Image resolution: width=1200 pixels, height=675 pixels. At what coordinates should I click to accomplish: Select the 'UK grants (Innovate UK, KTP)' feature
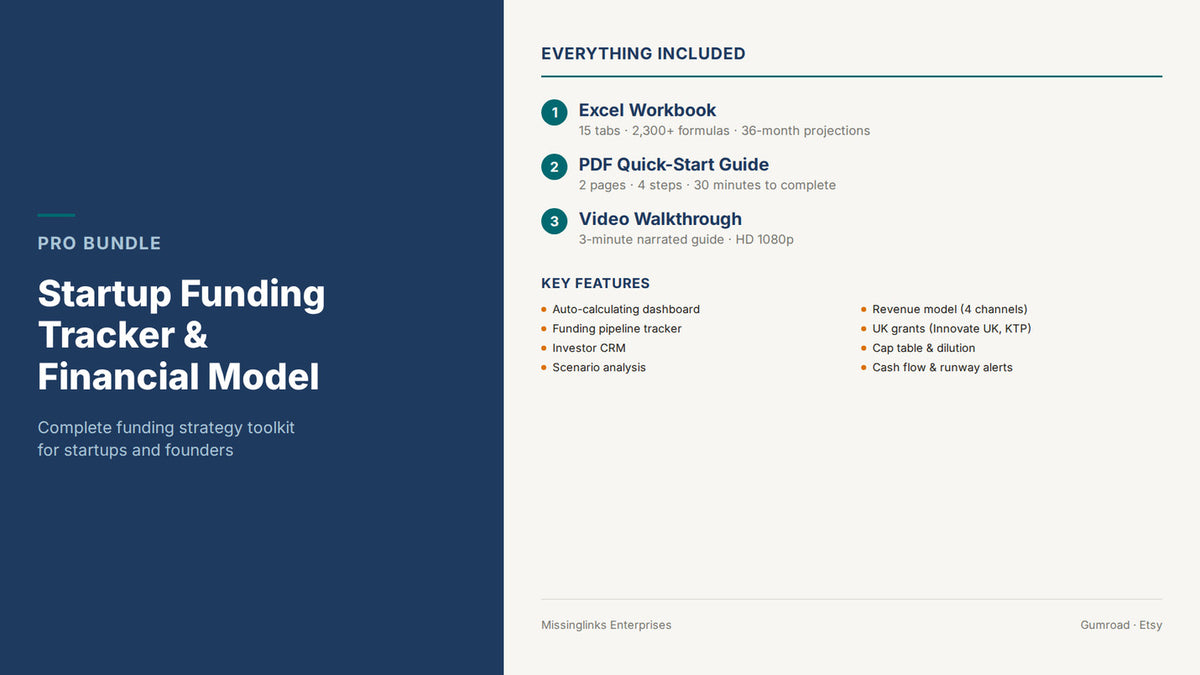coord(952,329)
